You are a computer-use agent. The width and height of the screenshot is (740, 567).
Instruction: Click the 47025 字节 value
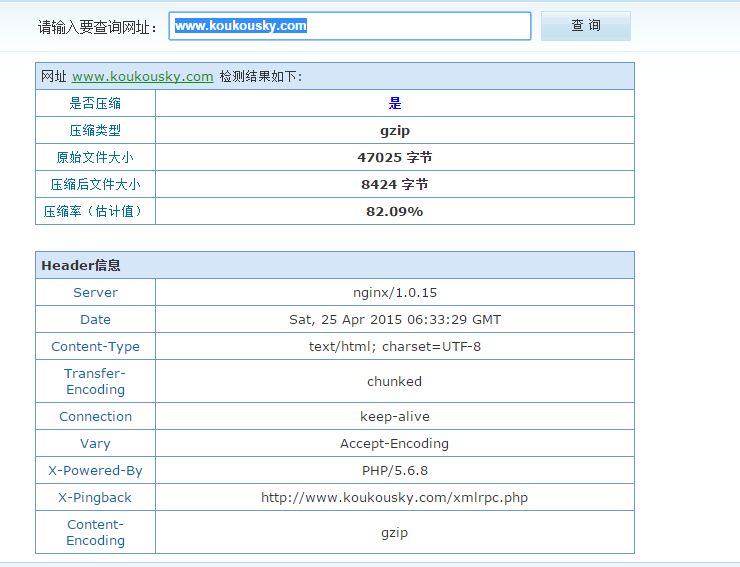pyautogui.click(x=395, y=157)
